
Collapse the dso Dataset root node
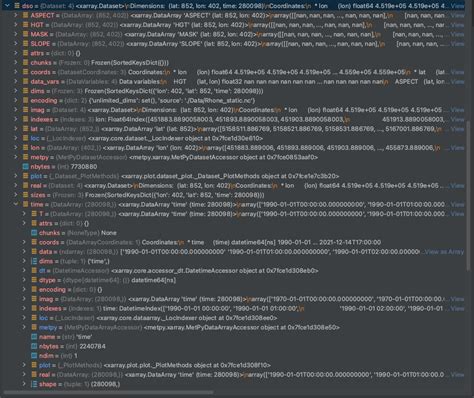tap(7, 6)
